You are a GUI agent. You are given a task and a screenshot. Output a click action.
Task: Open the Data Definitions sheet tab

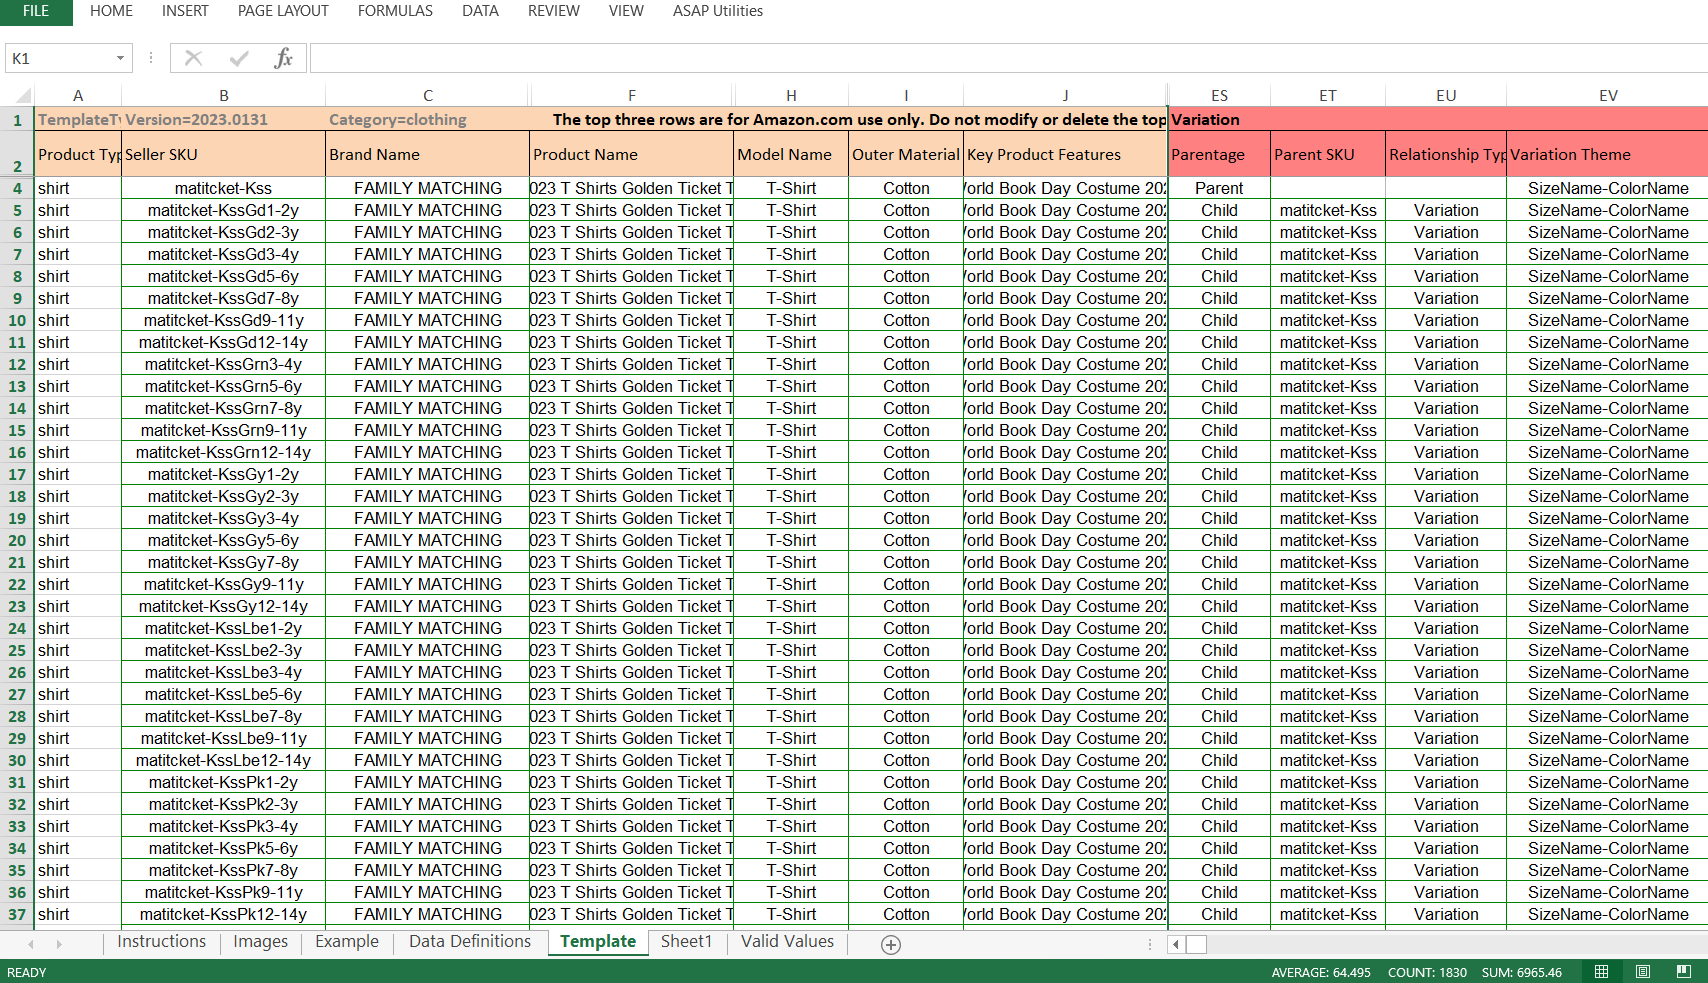470,942
